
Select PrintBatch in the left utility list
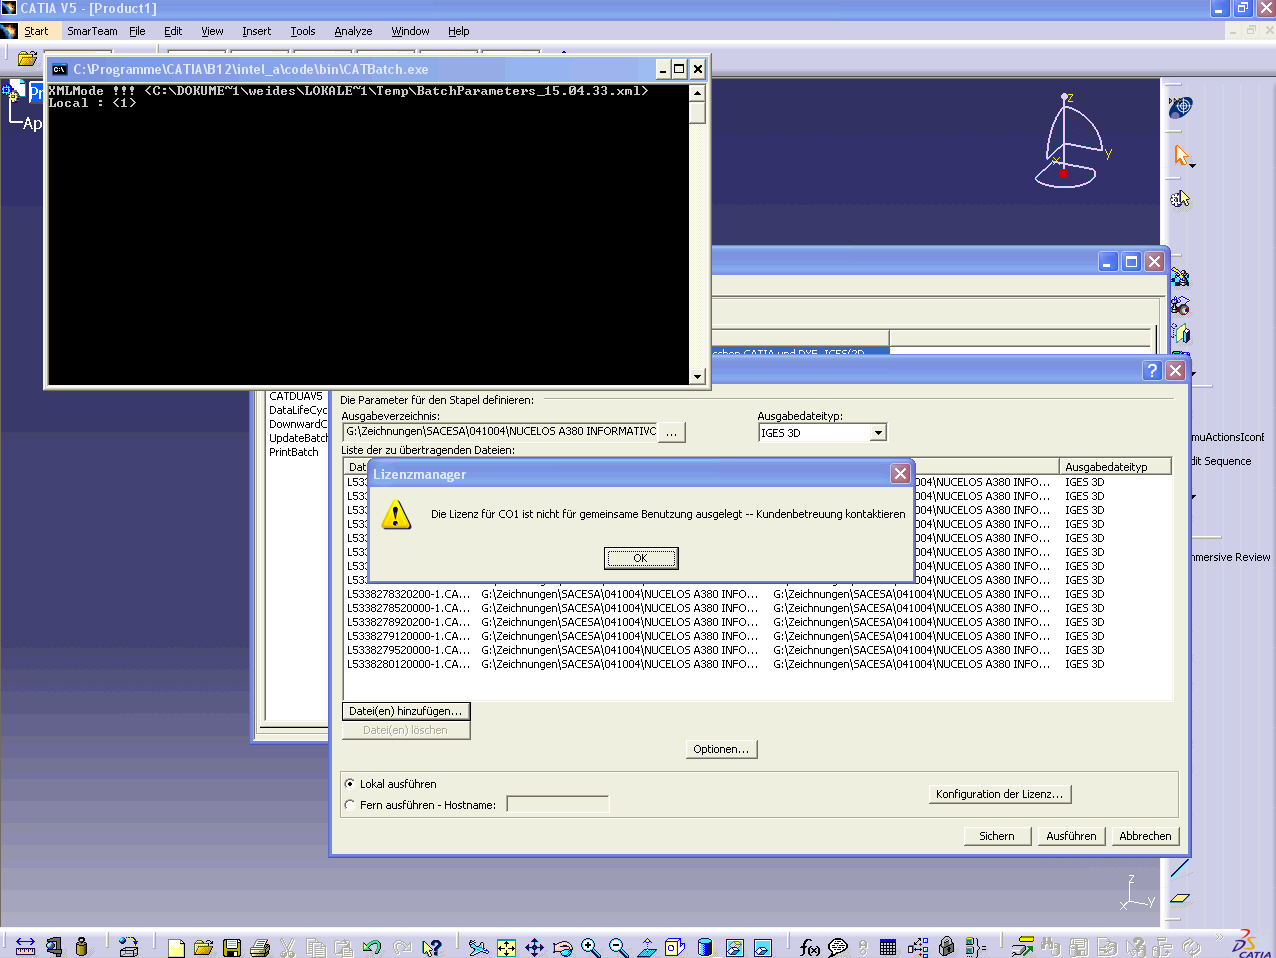pos(294,452)
